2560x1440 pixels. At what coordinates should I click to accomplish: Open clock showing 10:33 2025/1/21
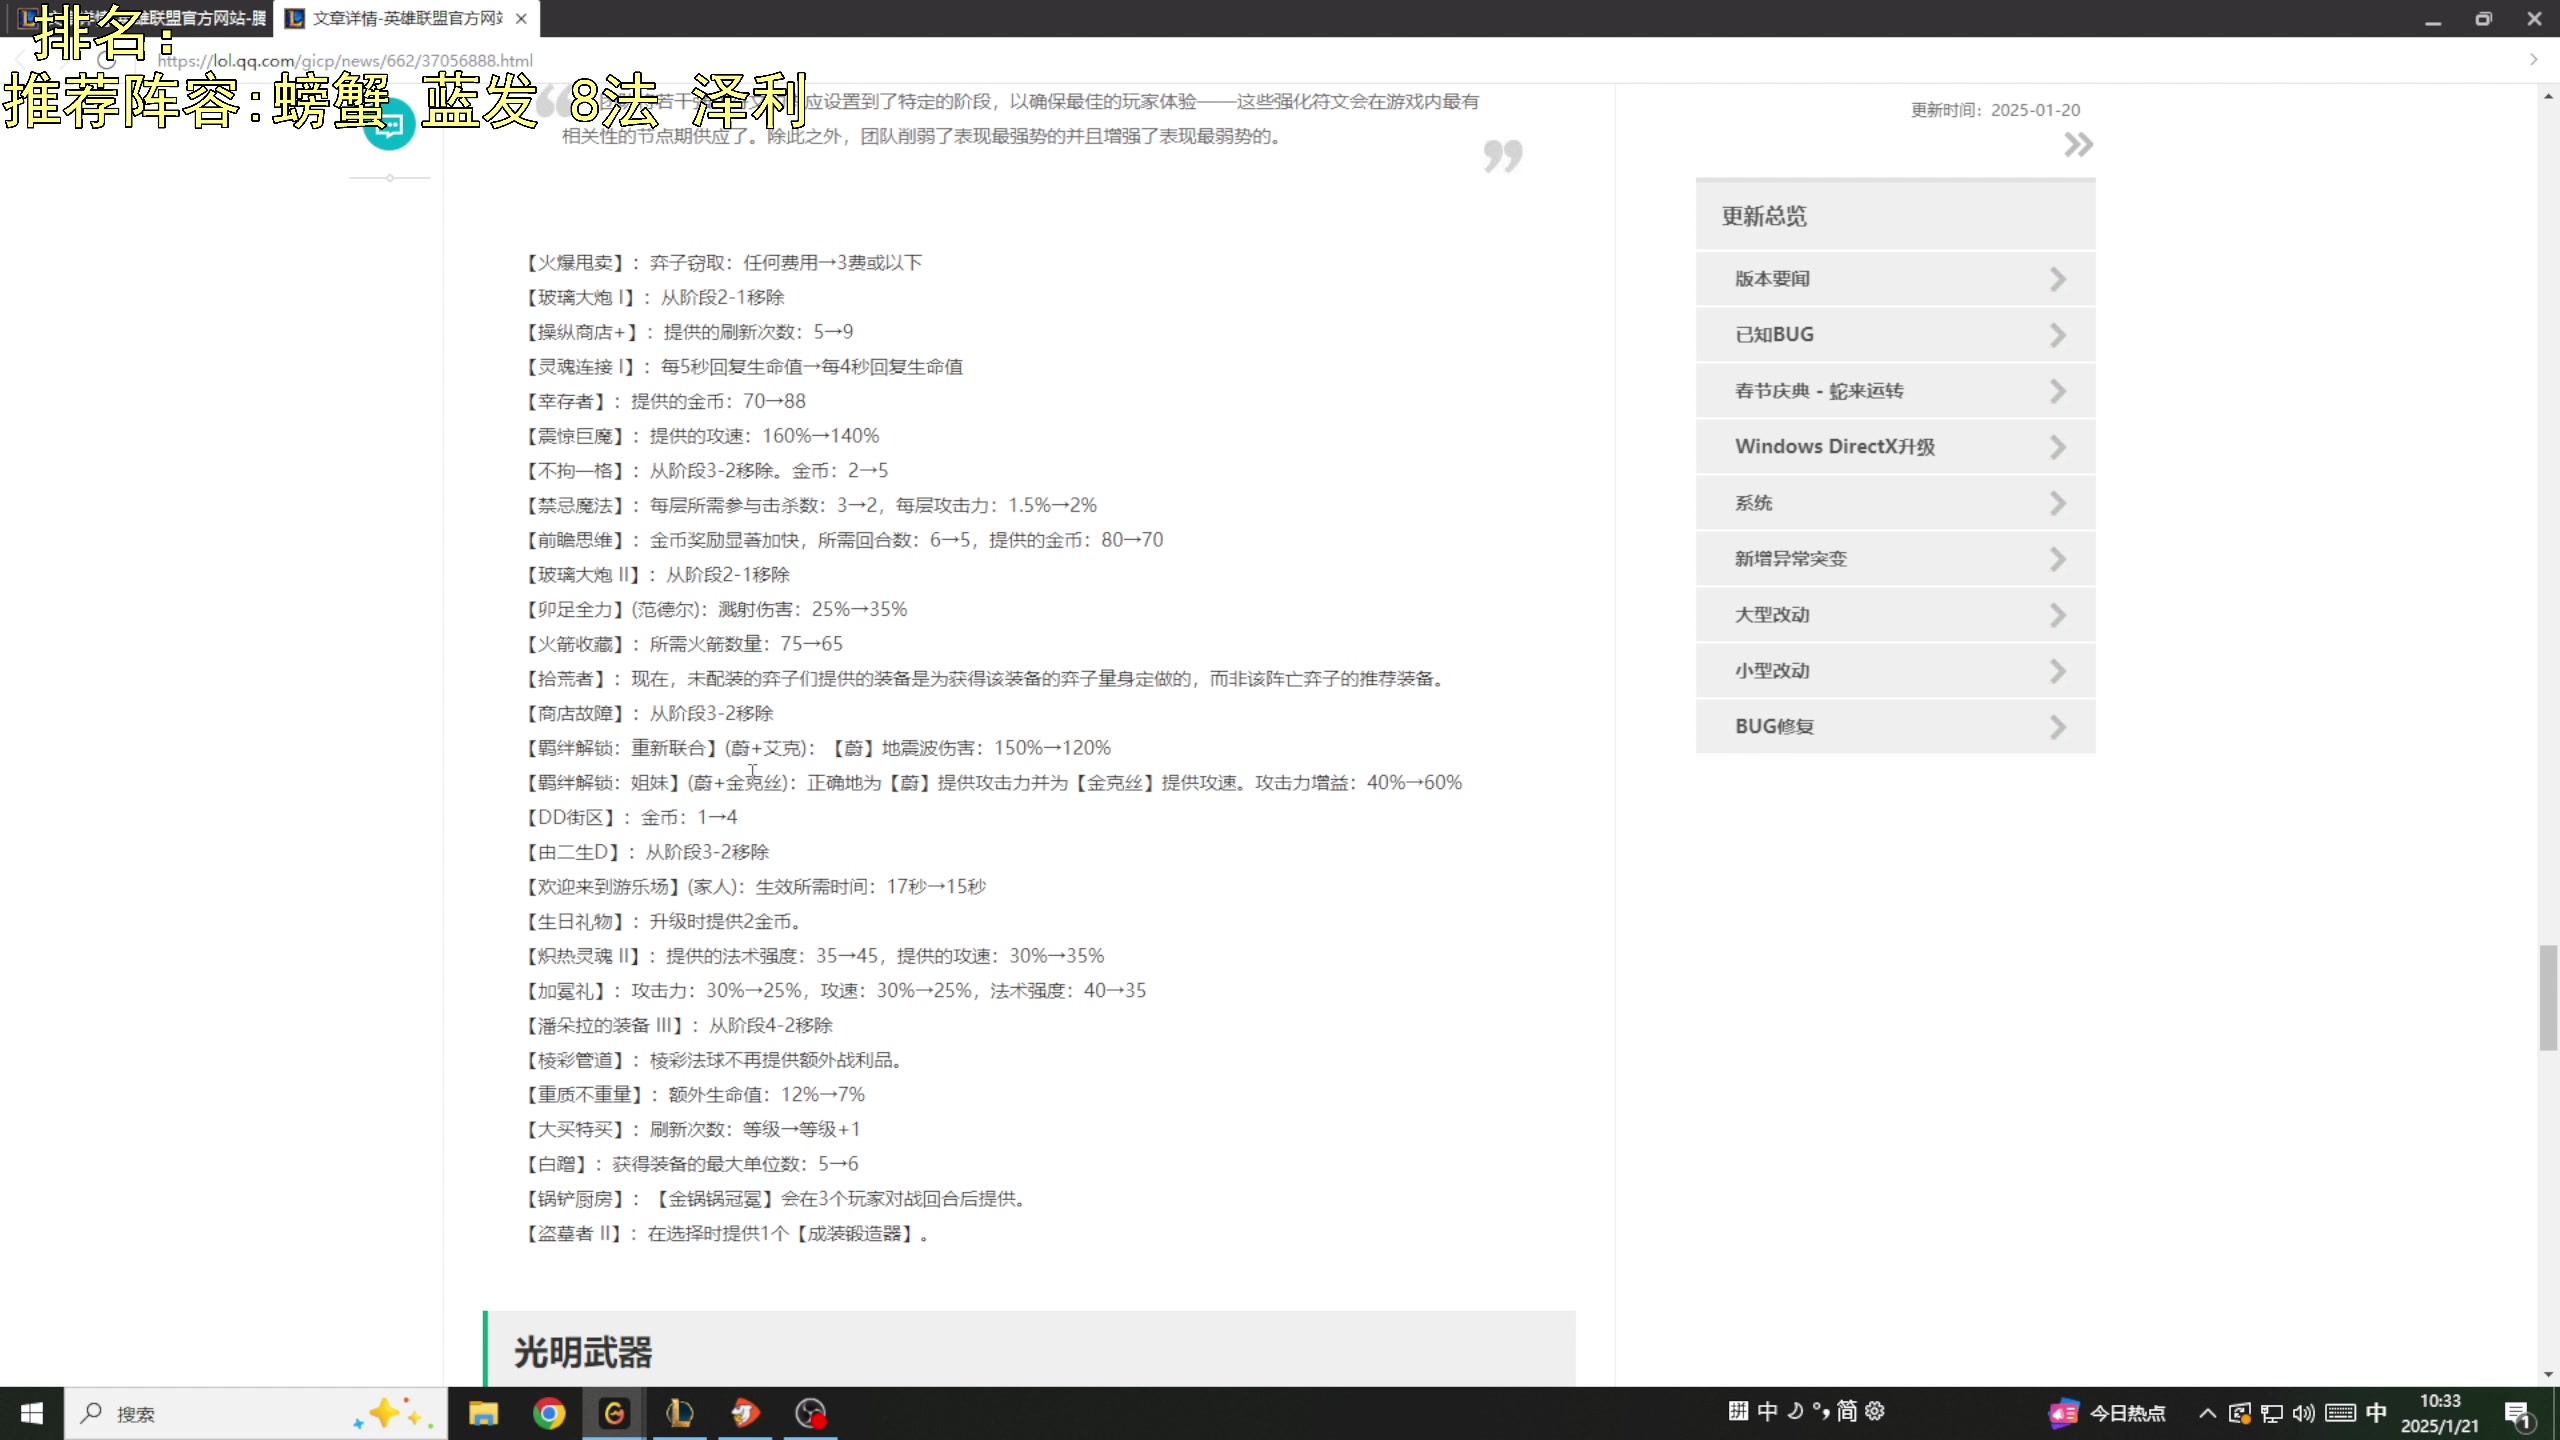[2440, 1413]
